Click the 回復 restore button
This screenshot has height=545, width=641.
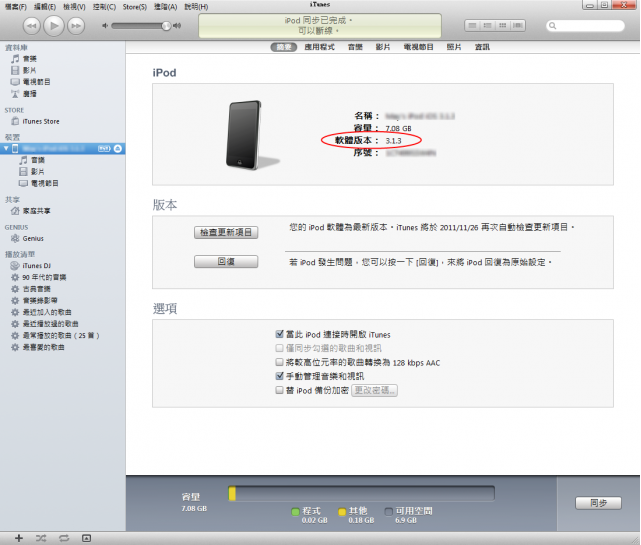[x=226, y=261]
